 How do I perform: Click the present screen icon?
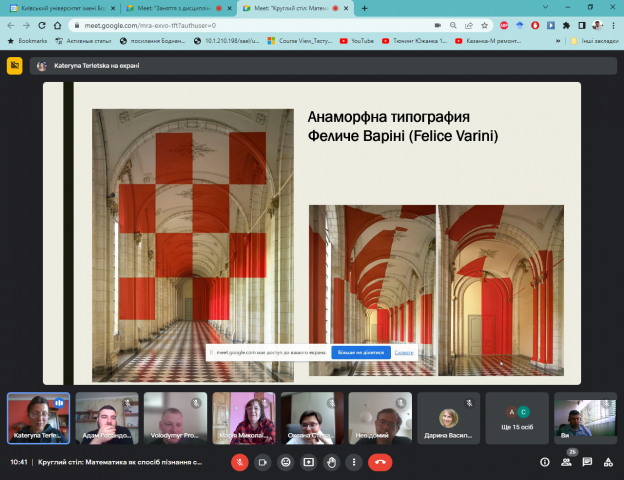pos(308,462)
